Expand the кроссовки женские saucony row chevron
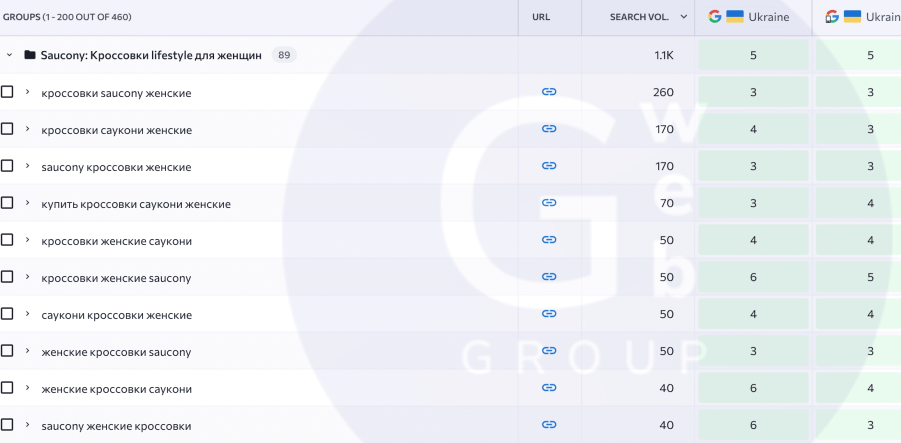Viewport: 901px width, 443px height. [x=27, y=278]
